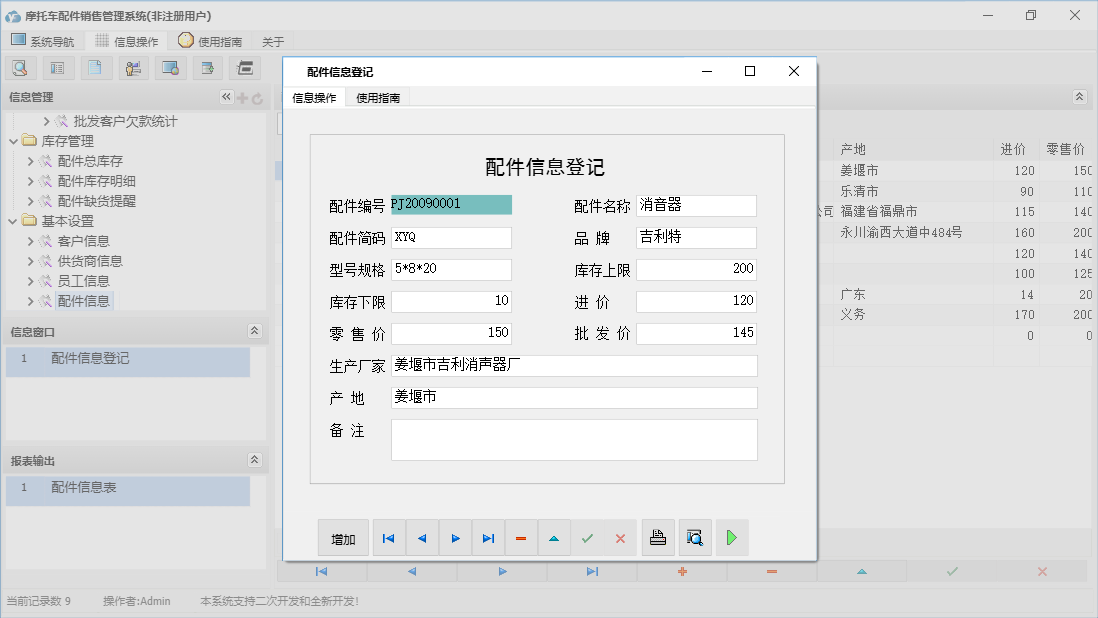Screen dimensions: 1098x618
Task: Click the green play arrow icon
Action: [x=732, y=538]
